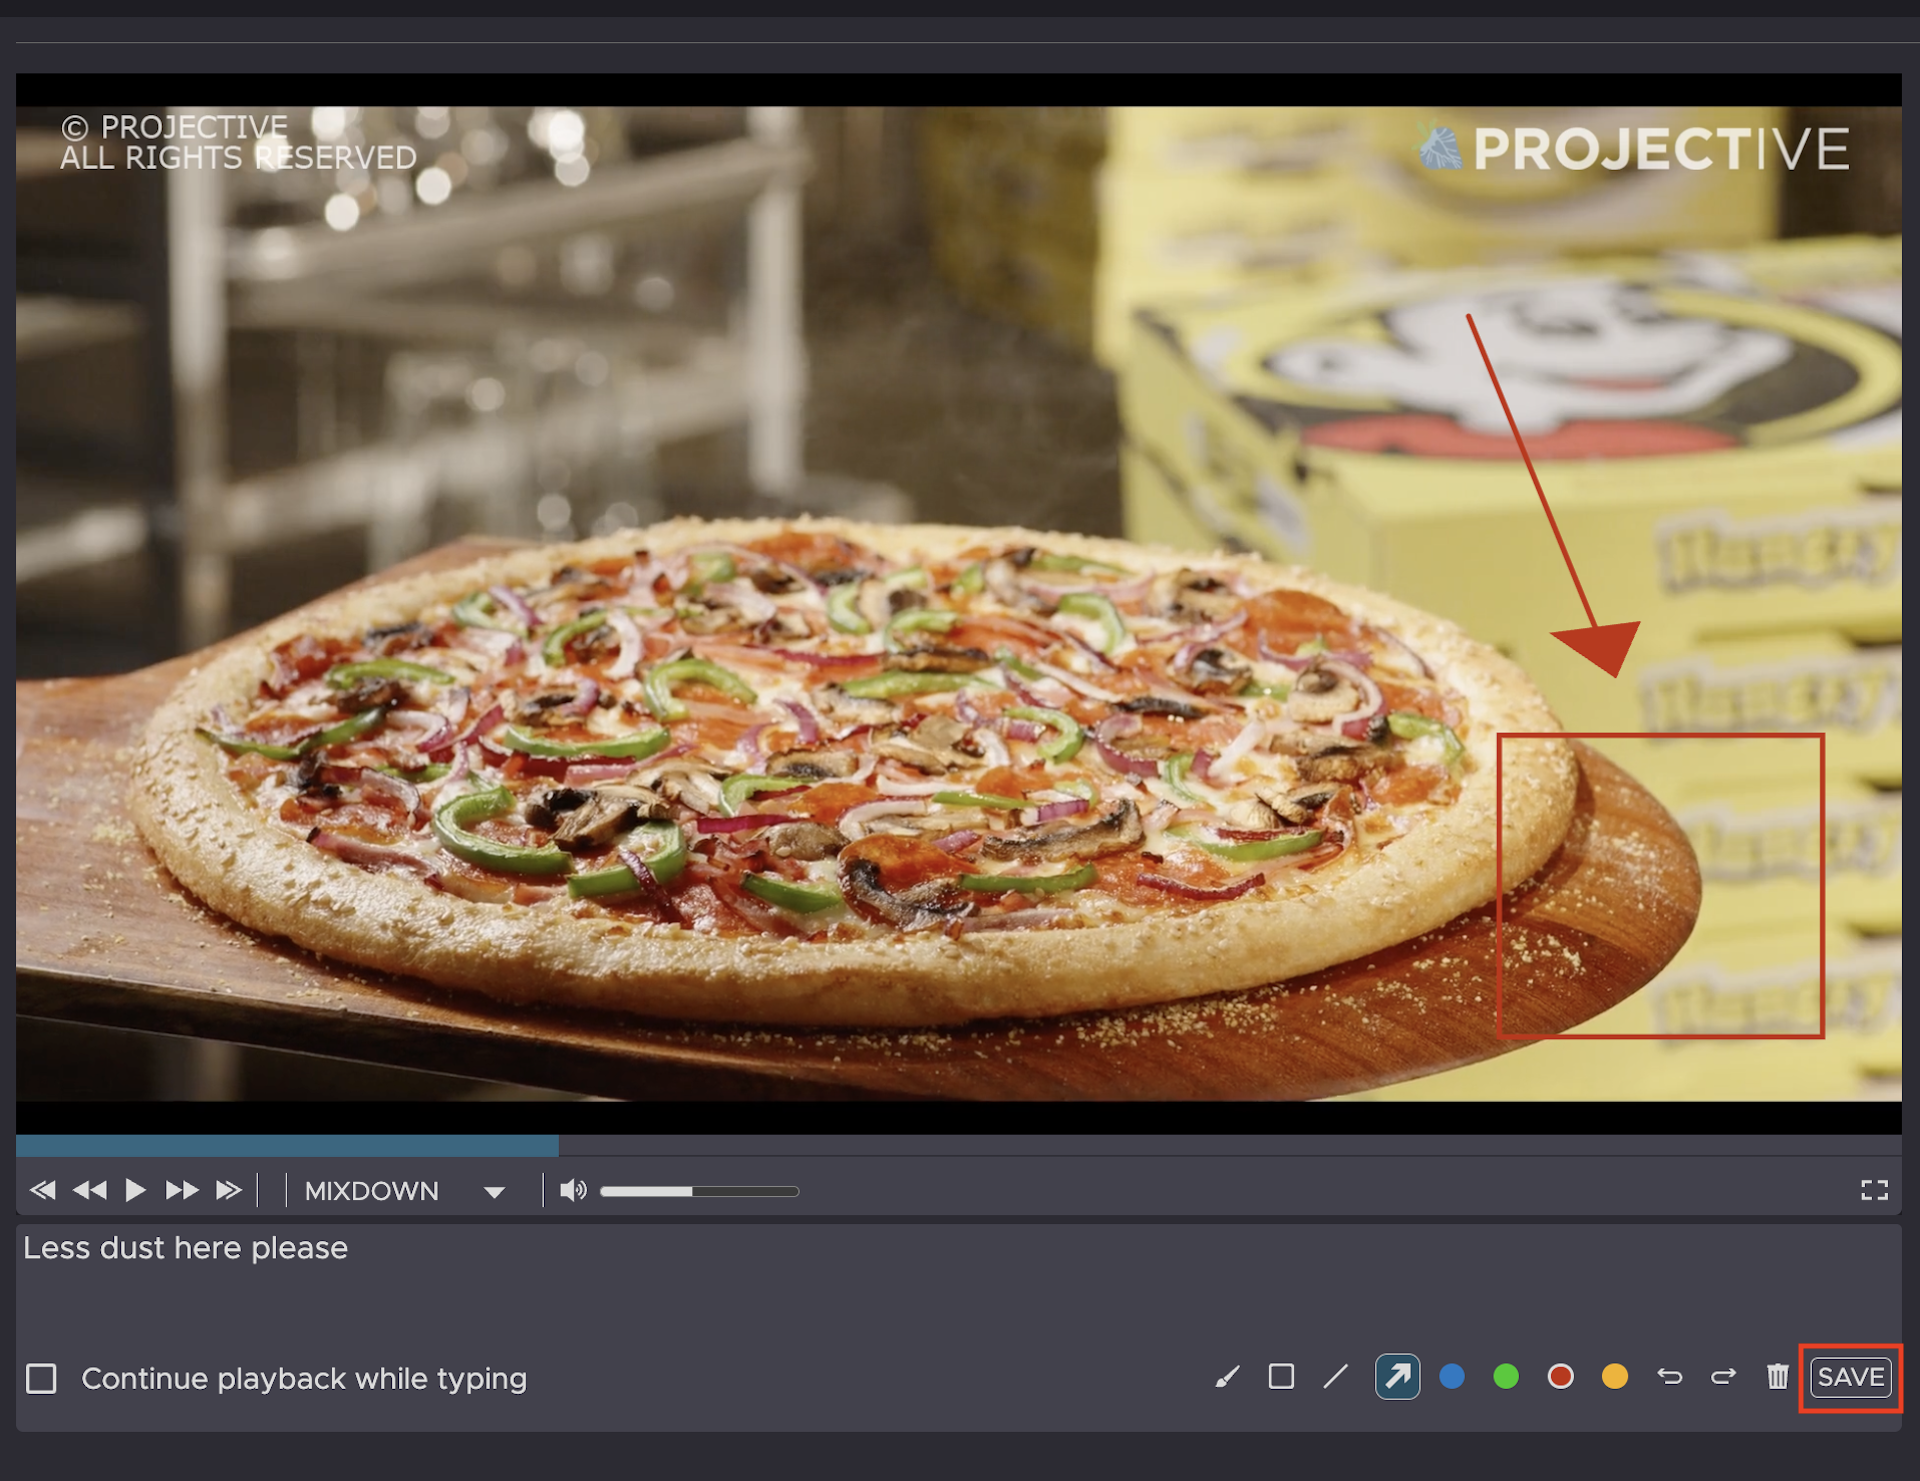Click the MIXDOWN dropdown arrow
1920x1481 pixels.
(x=494, y=1191)
